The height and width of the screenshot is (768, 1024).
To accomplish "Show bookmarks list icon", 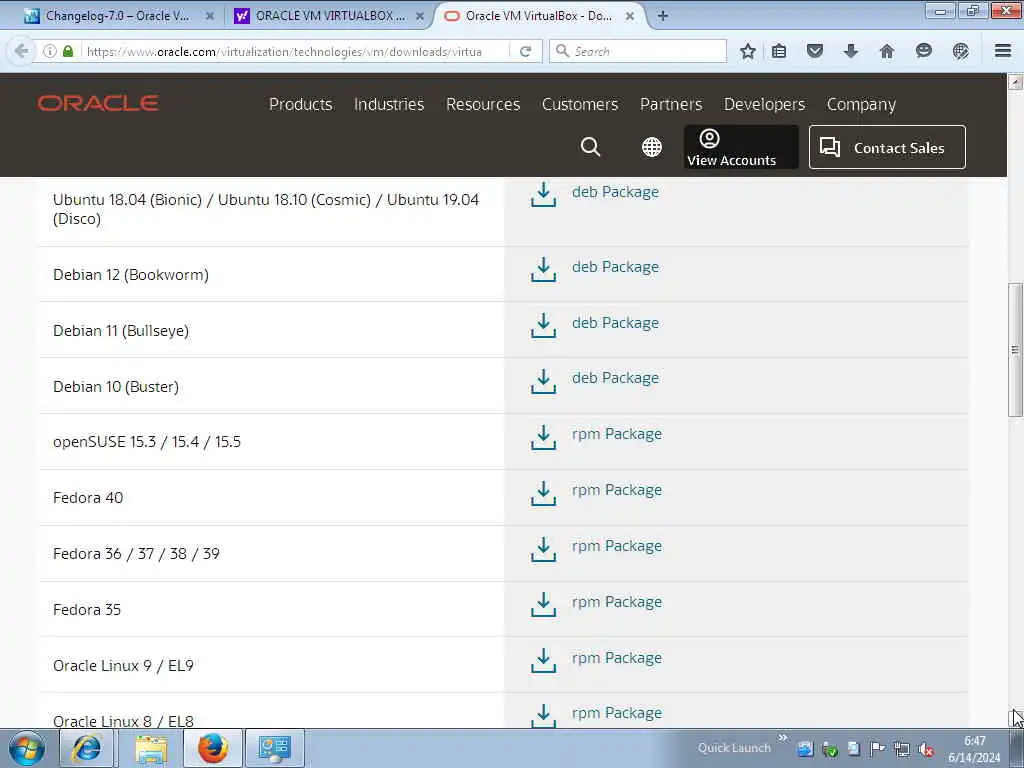I will [778, 51].
